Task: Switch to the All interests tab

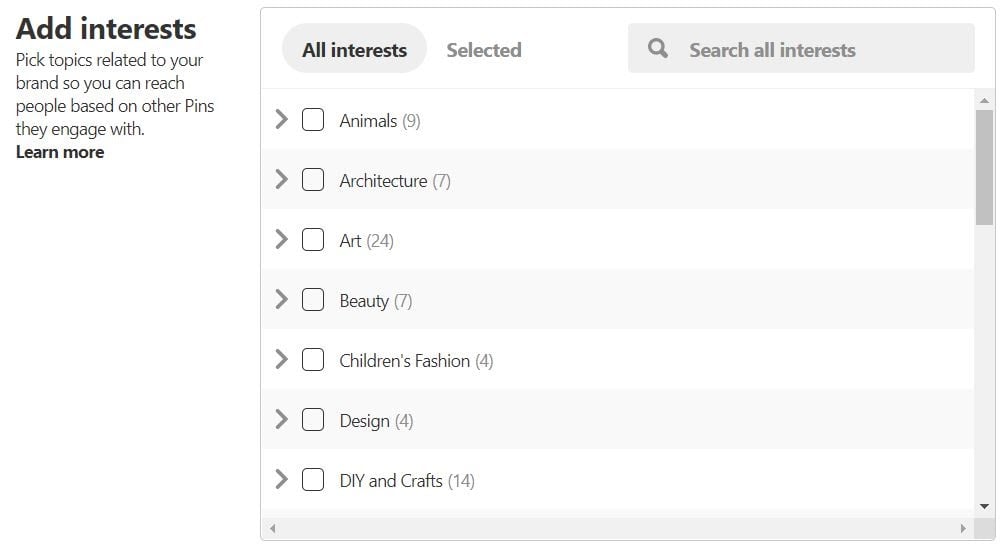Action: coord(354,49)
